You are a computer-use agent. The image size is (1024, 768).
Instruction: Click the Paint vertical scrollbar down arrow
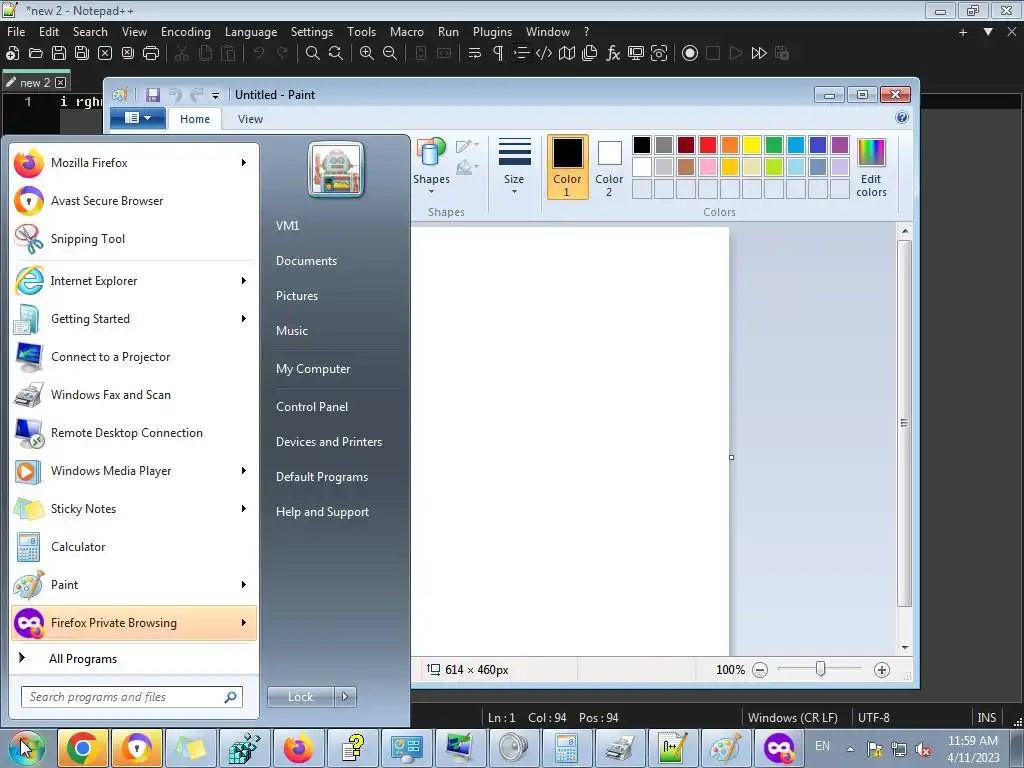(x=904, y=647)
